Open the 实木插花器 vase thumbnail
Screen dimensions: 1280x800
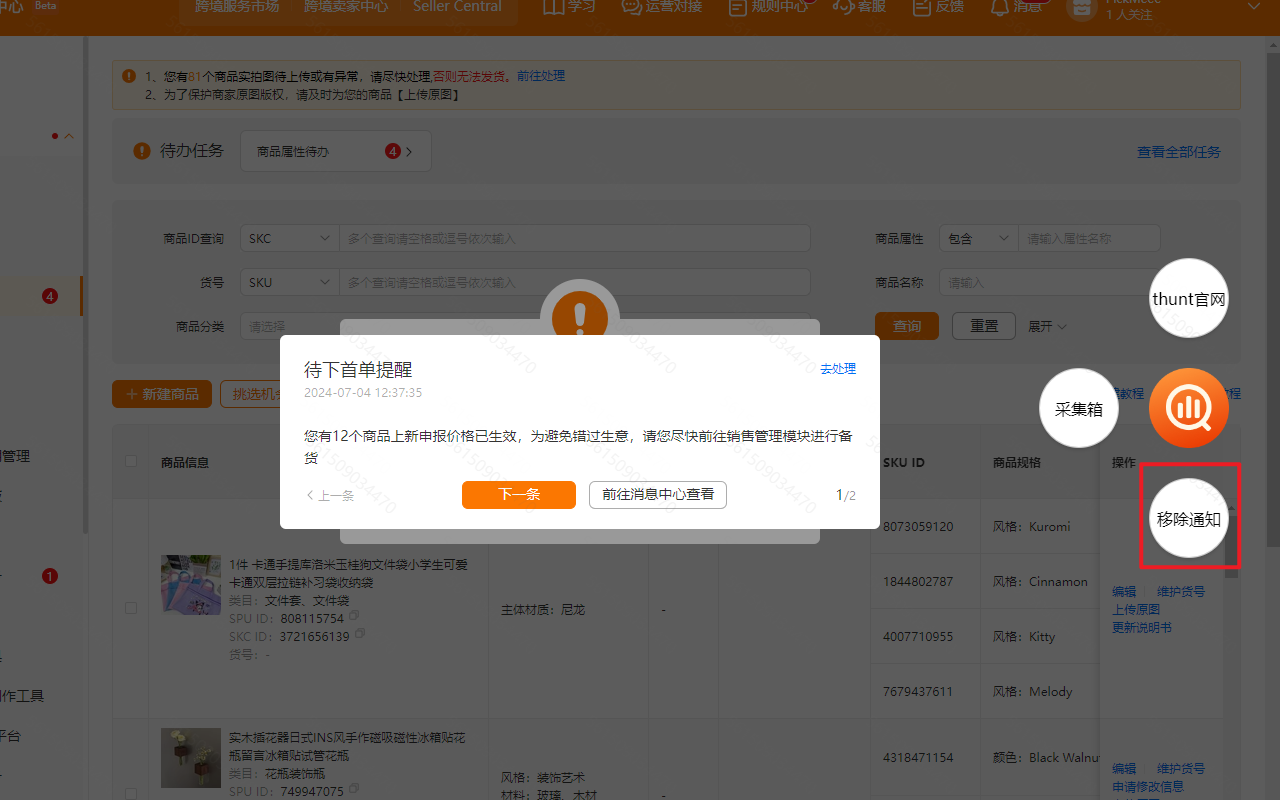point(191,758)
